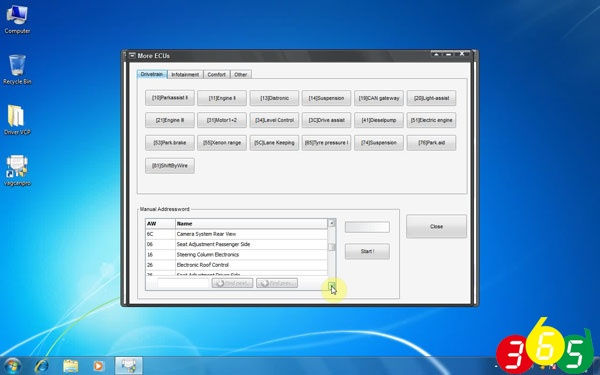Switch to the Infotainment tab
This screenshot has width=600, height=375.
coord(185,75)
